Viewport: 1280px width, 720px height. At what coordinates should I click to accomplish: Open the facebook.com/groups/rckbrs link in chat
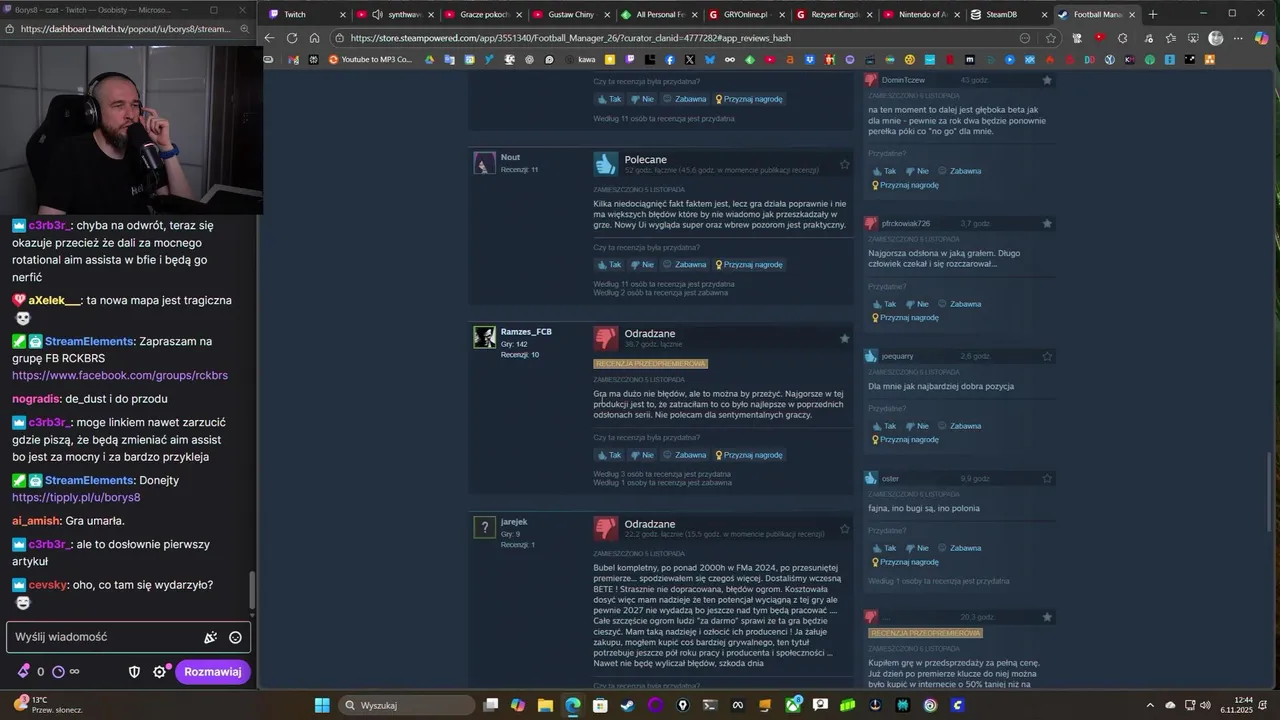pyautogui.click(x=120, y=375)
